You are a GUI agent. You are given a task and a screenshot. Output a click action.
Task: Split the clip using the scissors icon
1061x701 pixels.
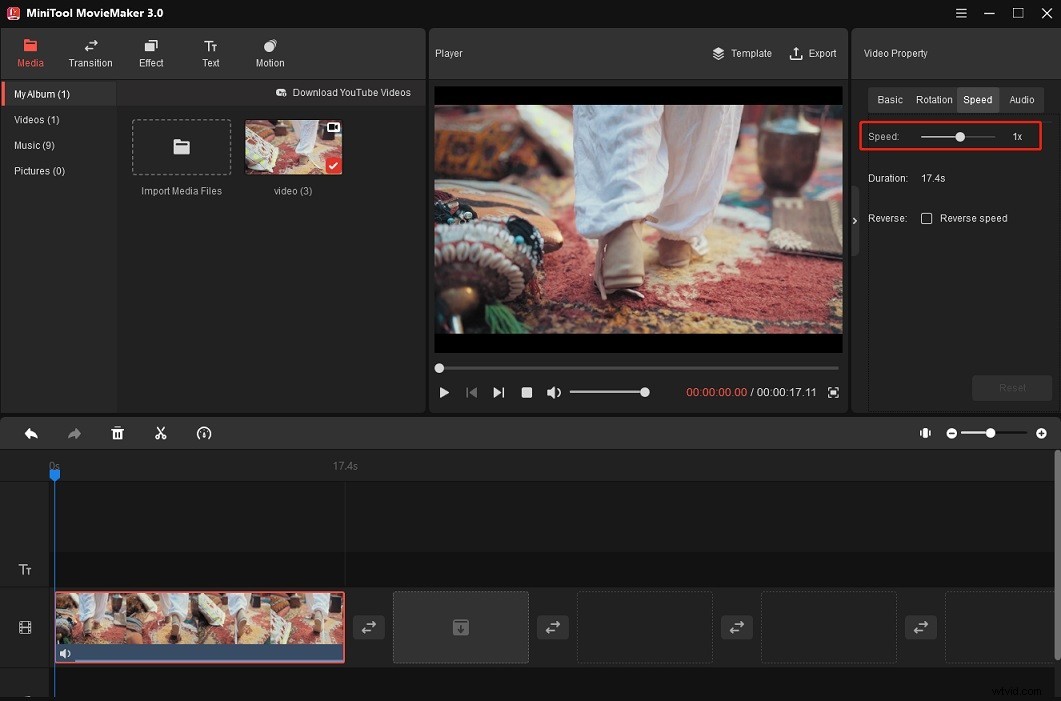(x=160, y=433)
